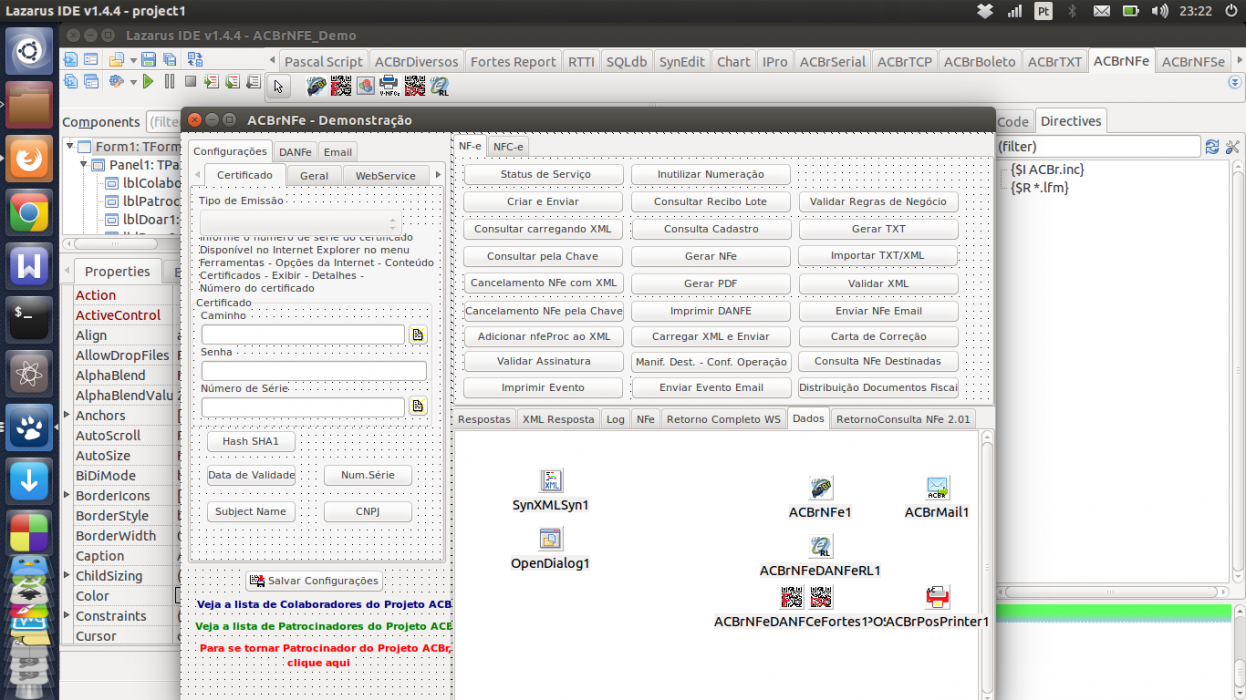Click the View Units toolbar icon

70,82
